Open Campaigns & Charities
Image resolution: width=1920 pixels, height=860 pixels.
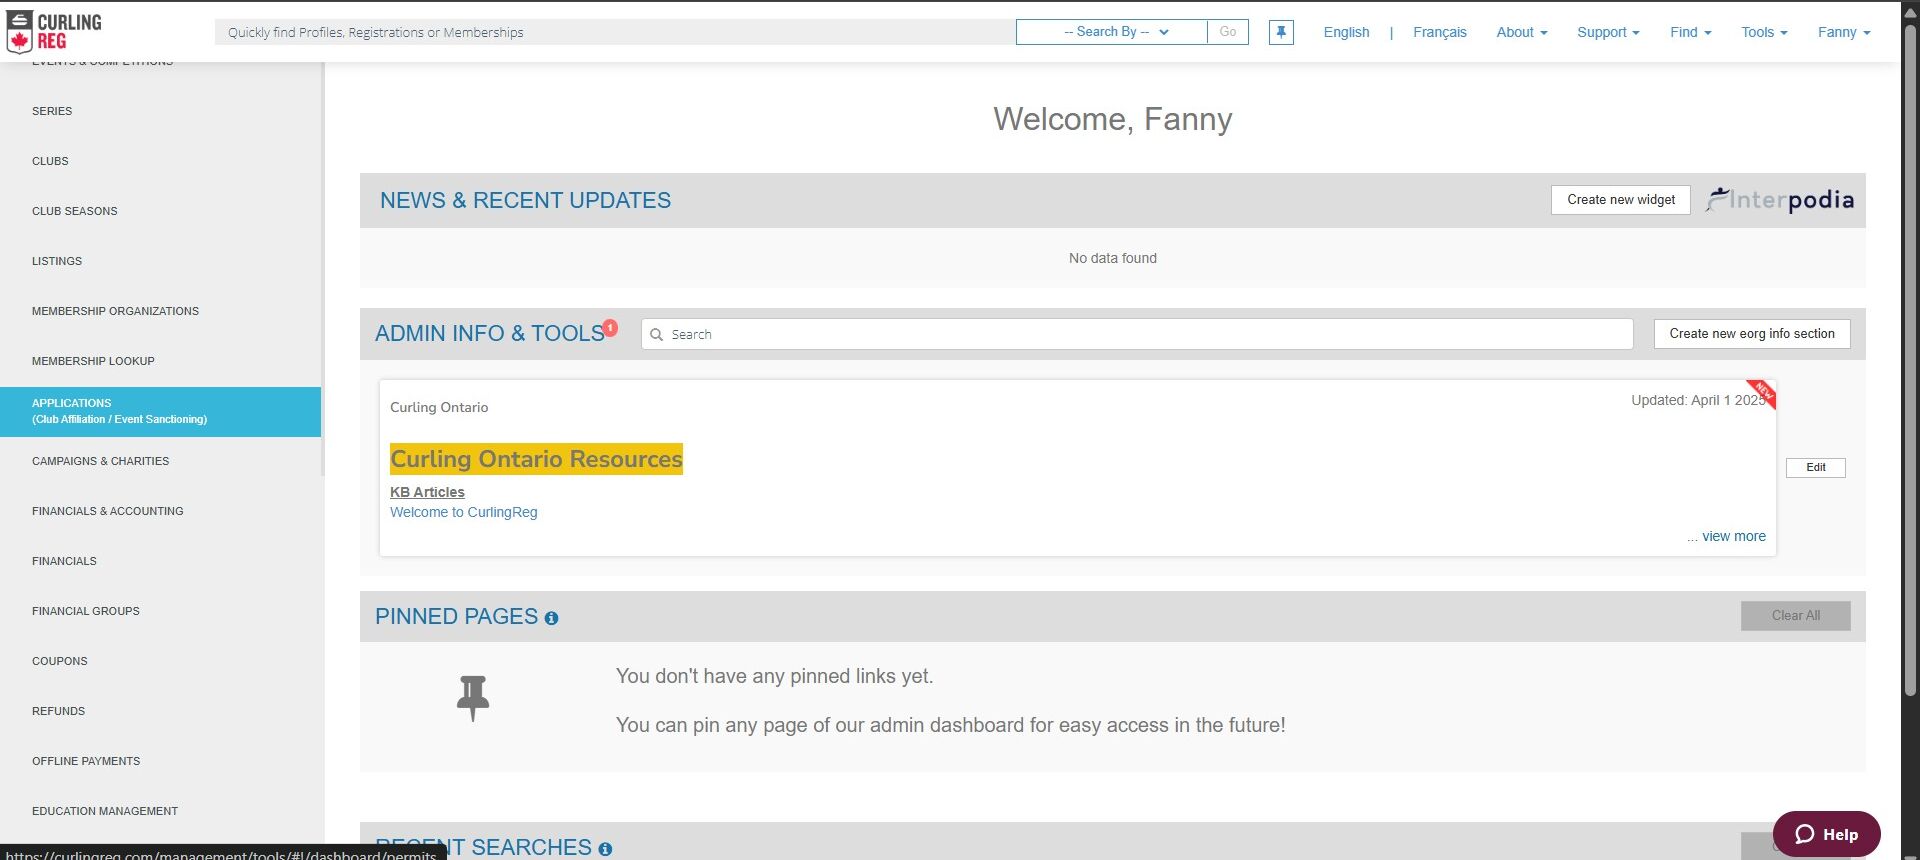[160, 461]
